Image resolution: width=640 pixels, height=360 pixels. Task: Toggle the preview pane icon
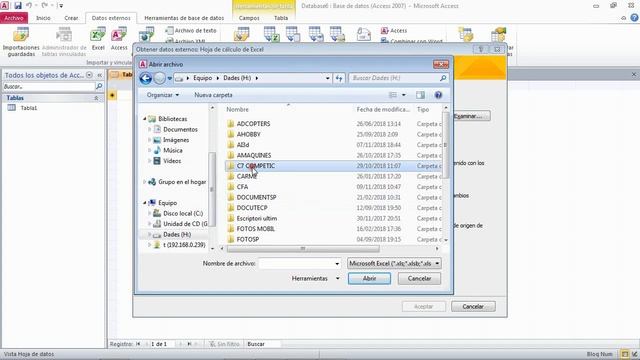tap(420, 95)
